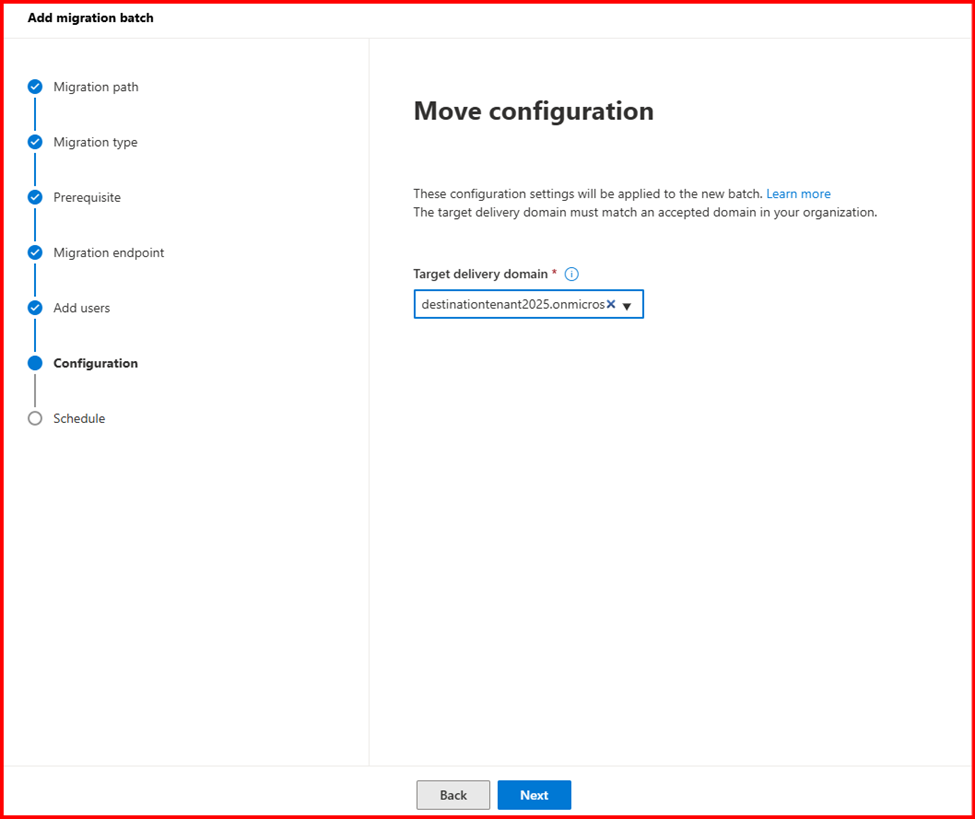Click the filled Configuration step circle
Screen dimensions: 975x819
(x=35, y=363)
